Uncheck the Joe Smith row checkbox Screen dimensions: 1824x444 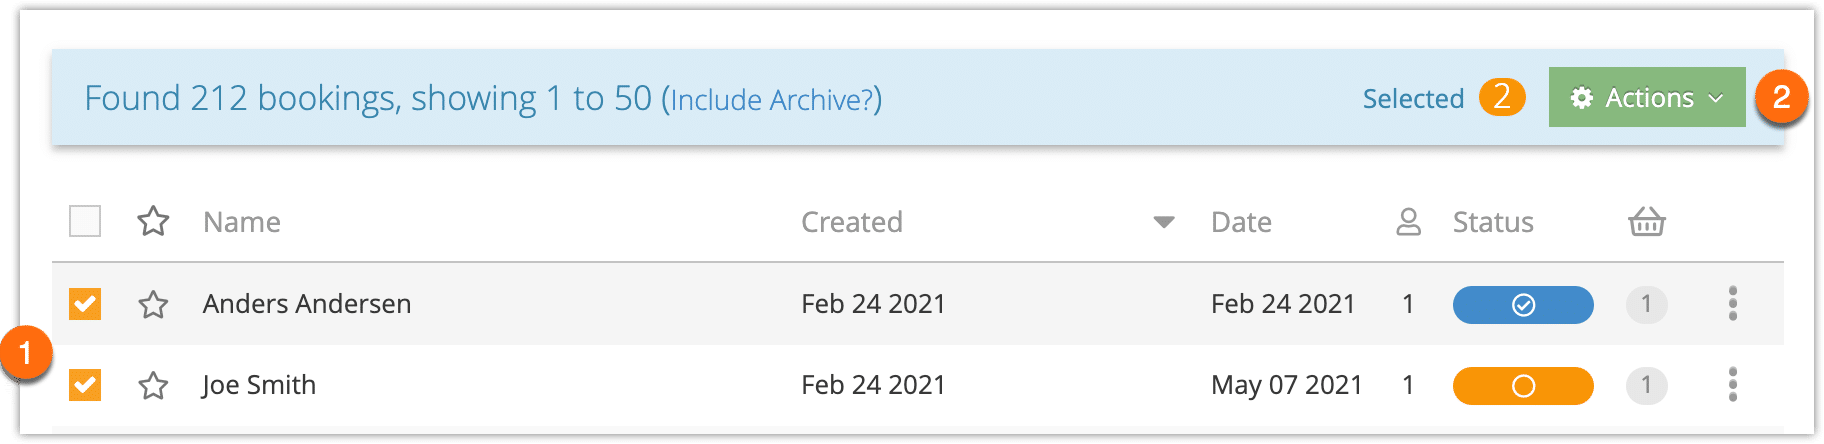click(85, 385)
